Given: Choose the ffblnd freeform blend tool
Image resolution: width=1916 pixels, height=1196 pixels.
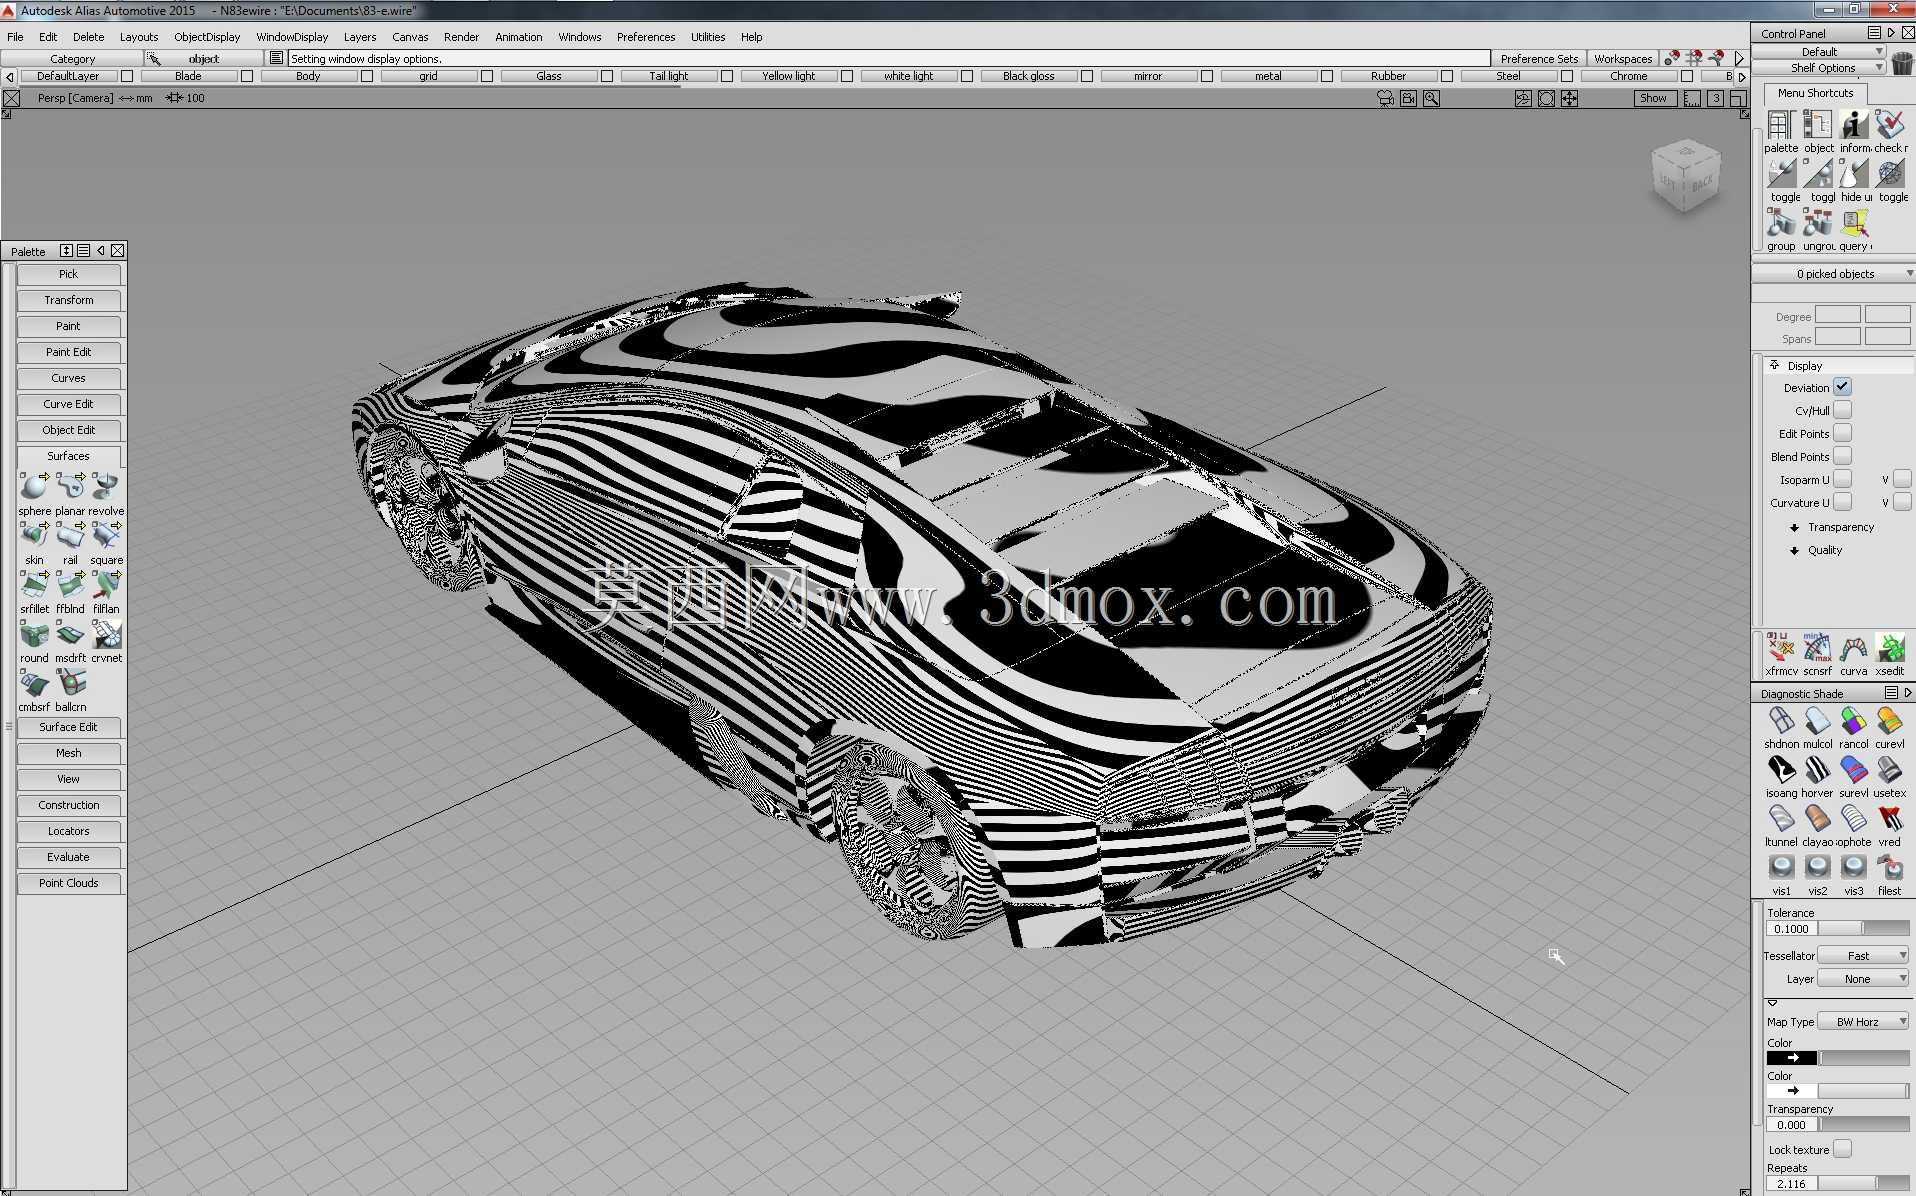Looking at the screenshot, I should [70, 584].
